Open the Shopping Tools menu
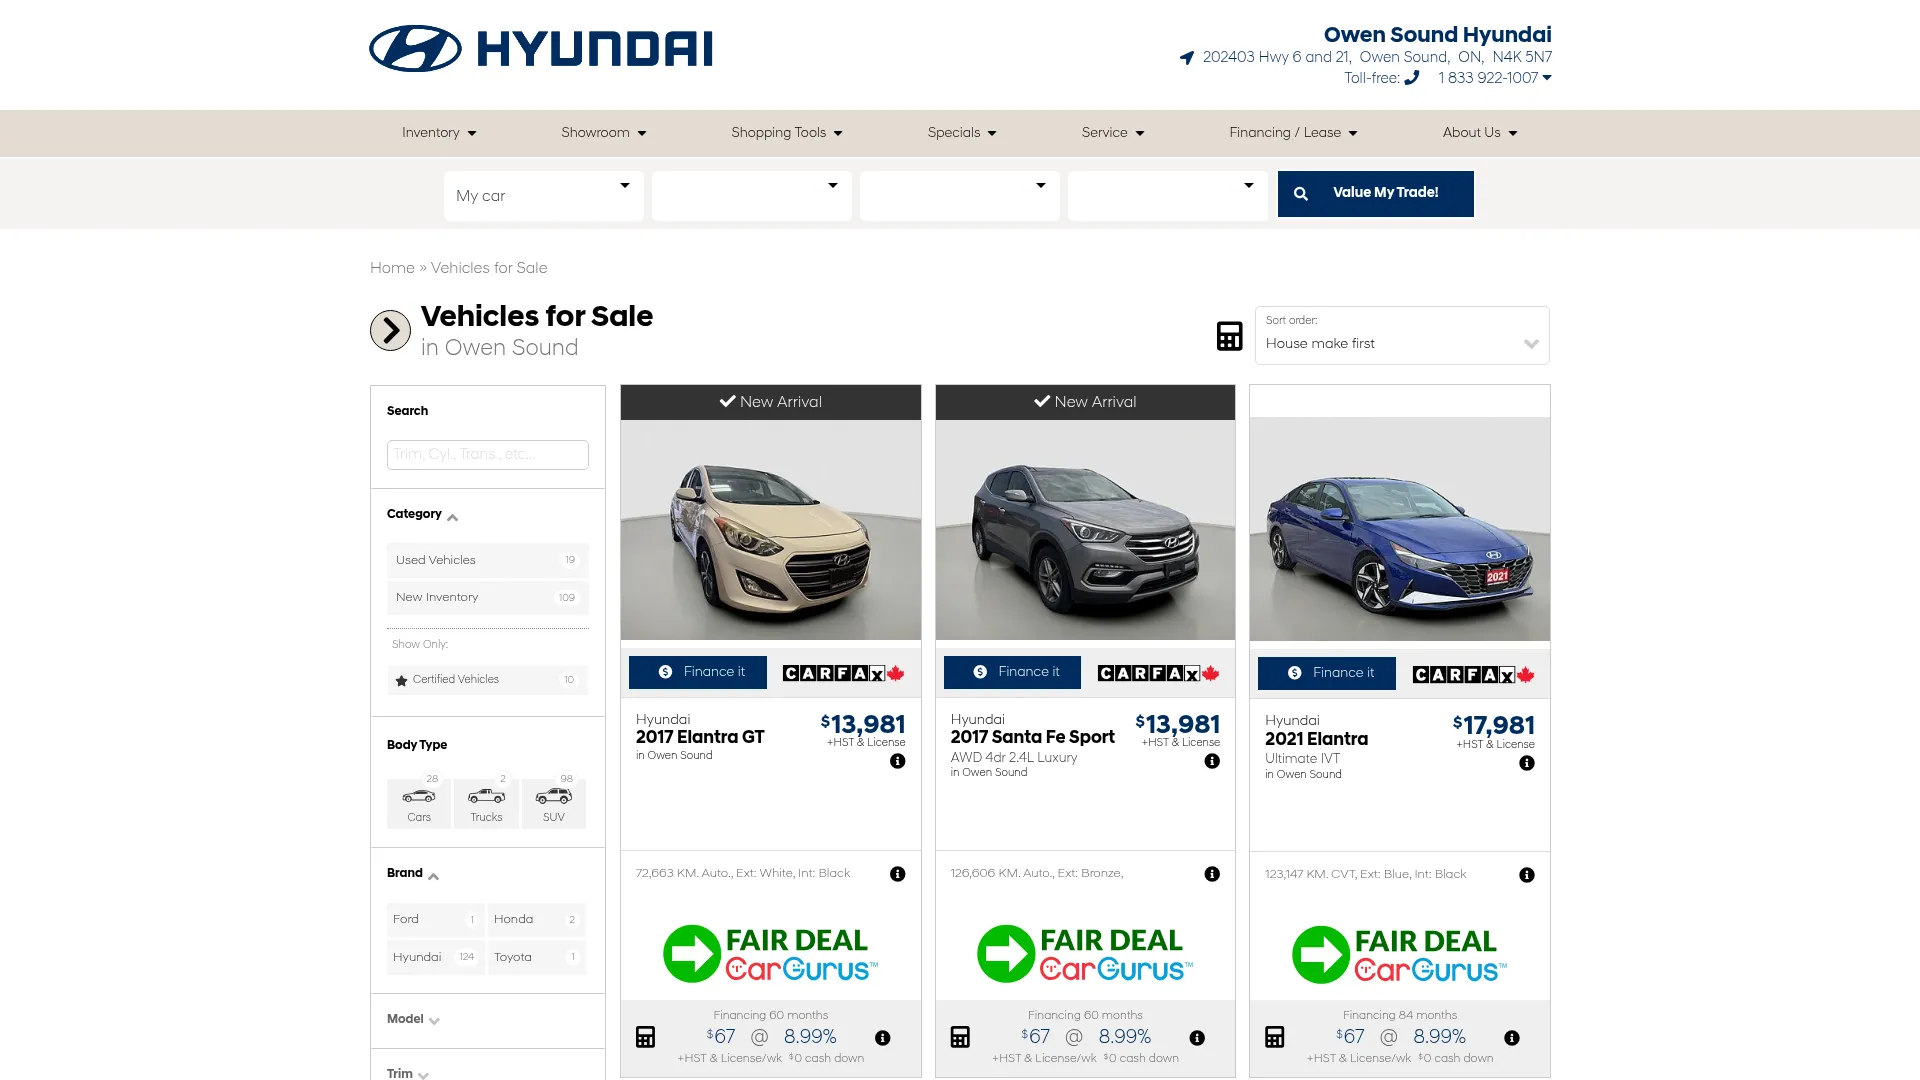Screen dimensions: 1920x1080 coord(787,133)
